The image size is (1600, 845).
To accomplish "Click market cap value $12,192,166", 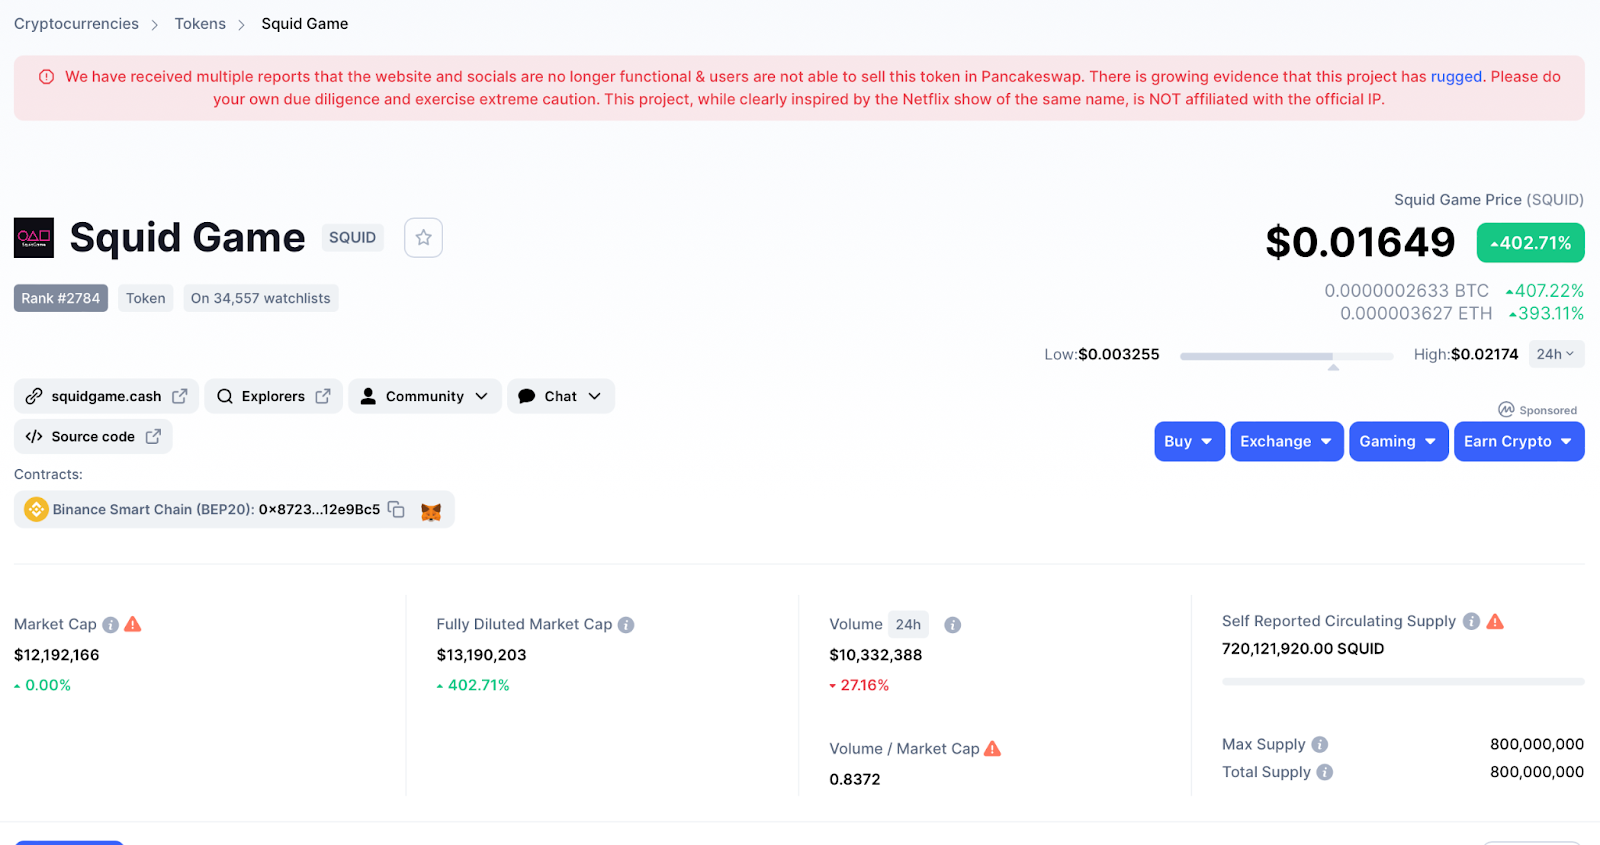I will click(57, 655).
